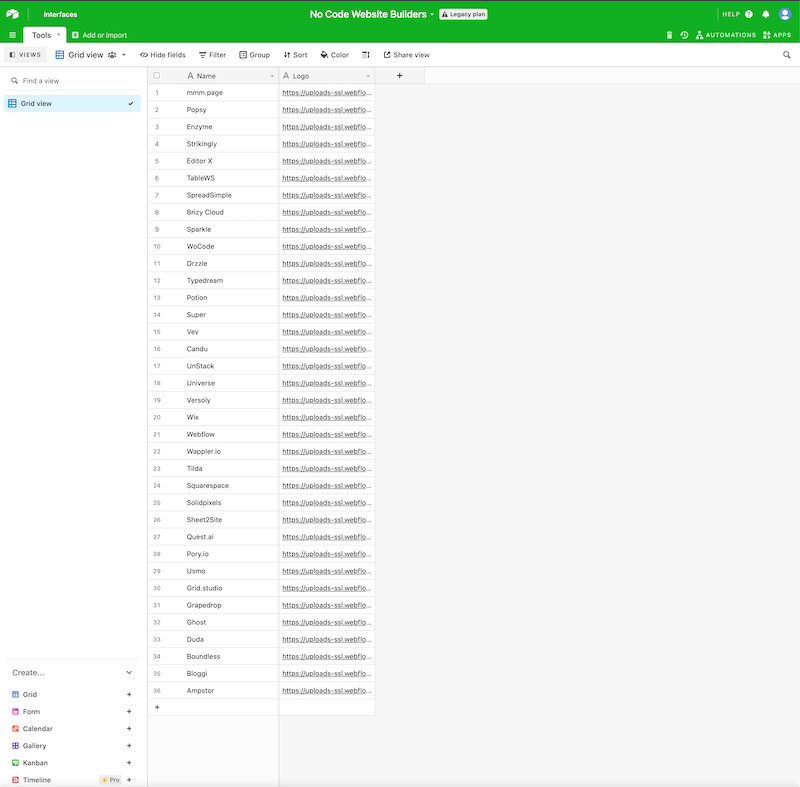800x787 pixels.
Task: View the base snapshot history
Action: [x=684, y=34]
